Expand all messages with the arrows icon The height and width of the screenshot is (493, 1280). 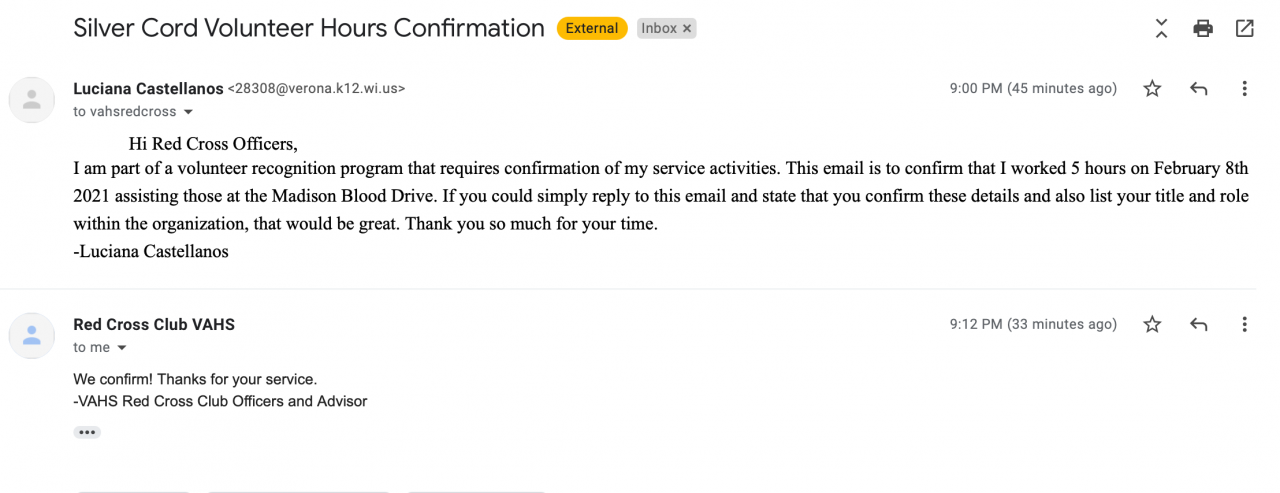point(1161,29)
